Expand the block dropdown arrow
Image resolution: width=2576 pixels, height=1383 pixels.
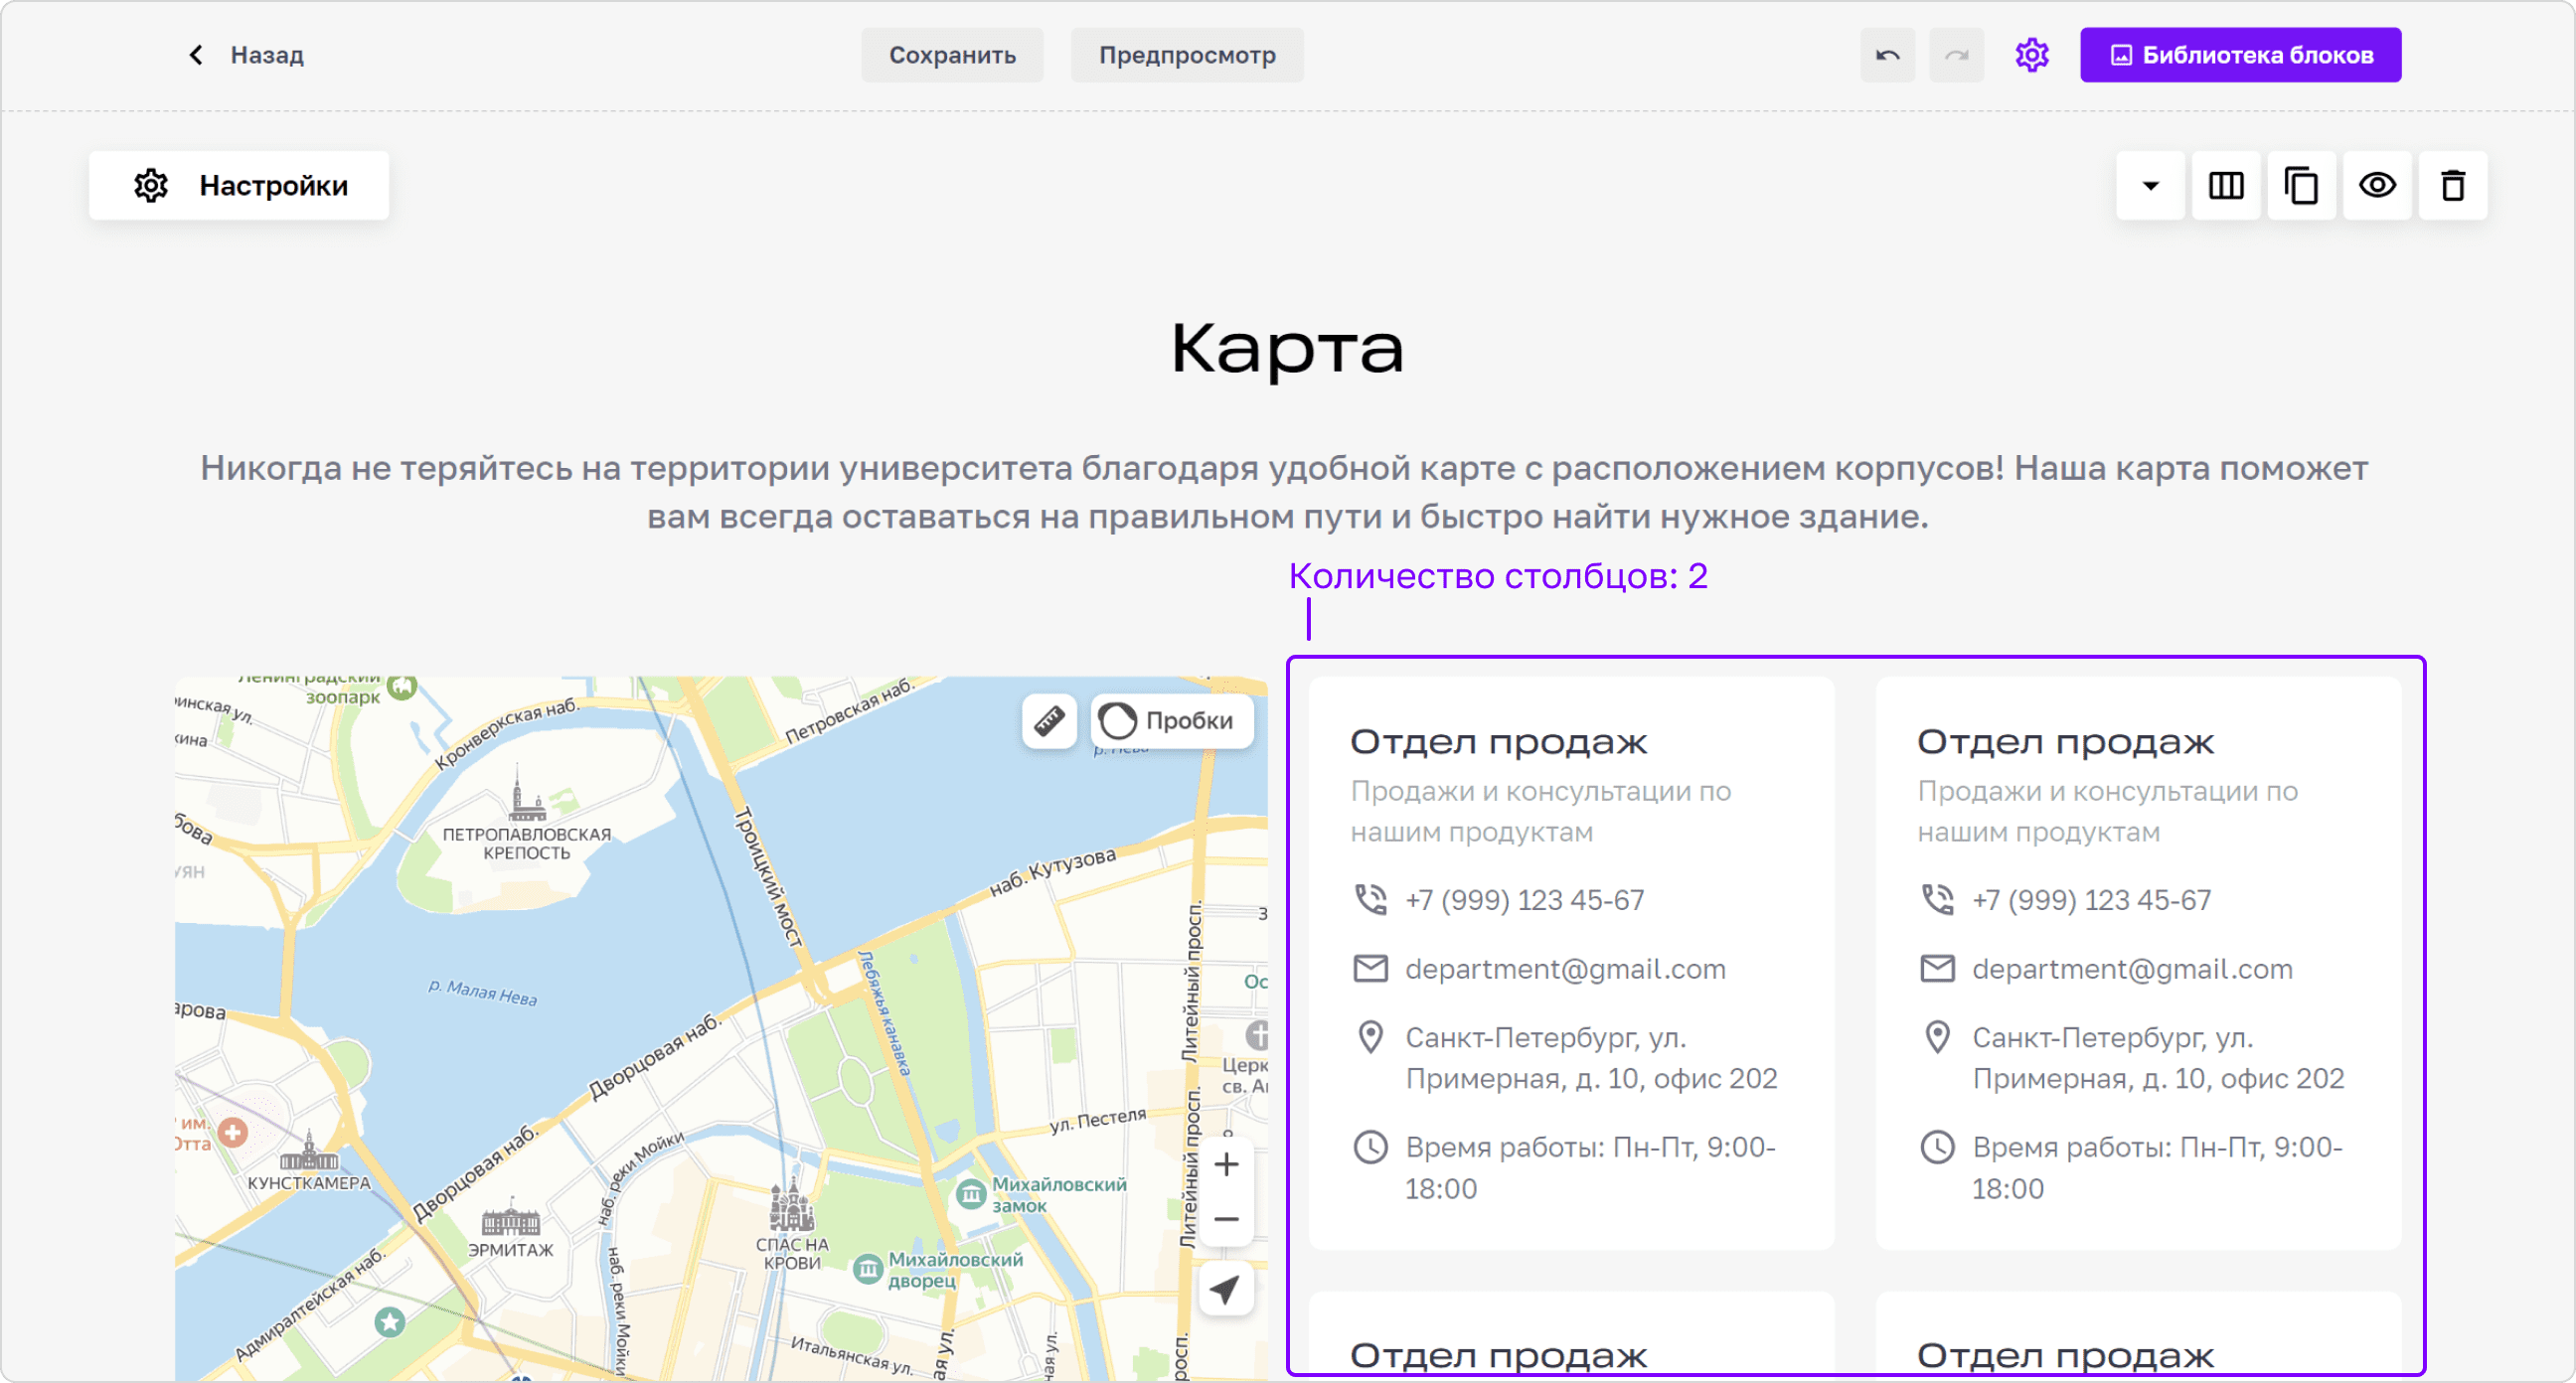click(x=2150, y=185)
